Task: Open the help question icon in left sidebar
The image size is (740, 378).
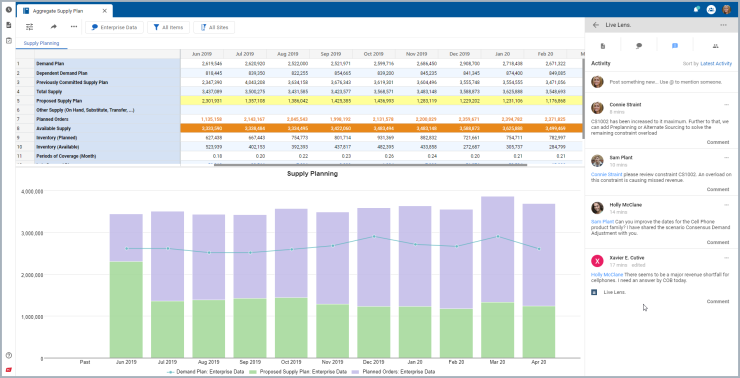Action: 8,355
